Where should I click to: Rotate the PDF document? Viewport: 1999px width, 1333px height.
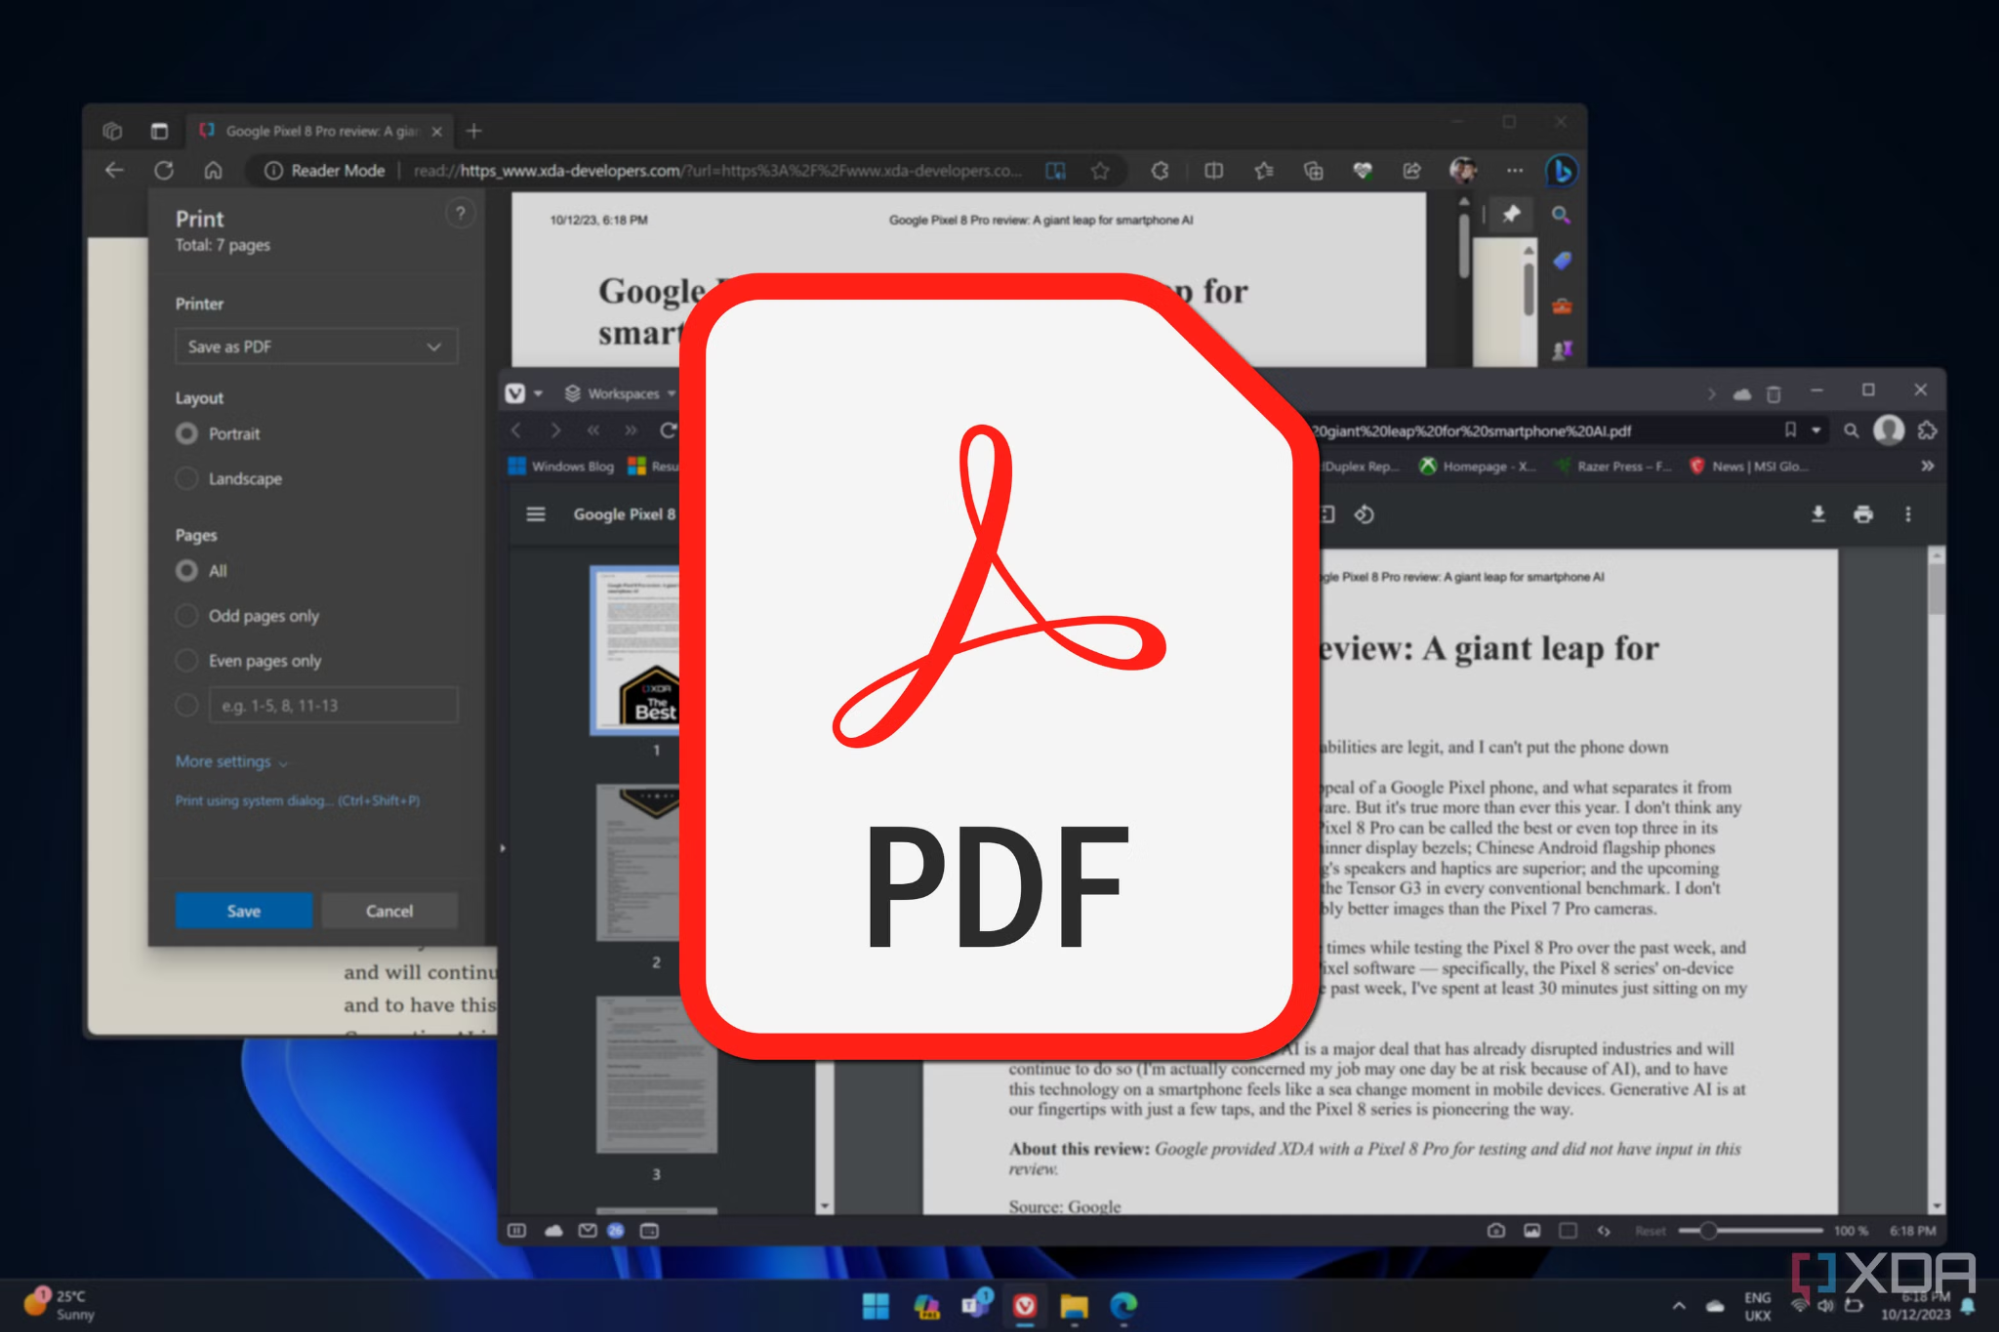click(1364, 514)
